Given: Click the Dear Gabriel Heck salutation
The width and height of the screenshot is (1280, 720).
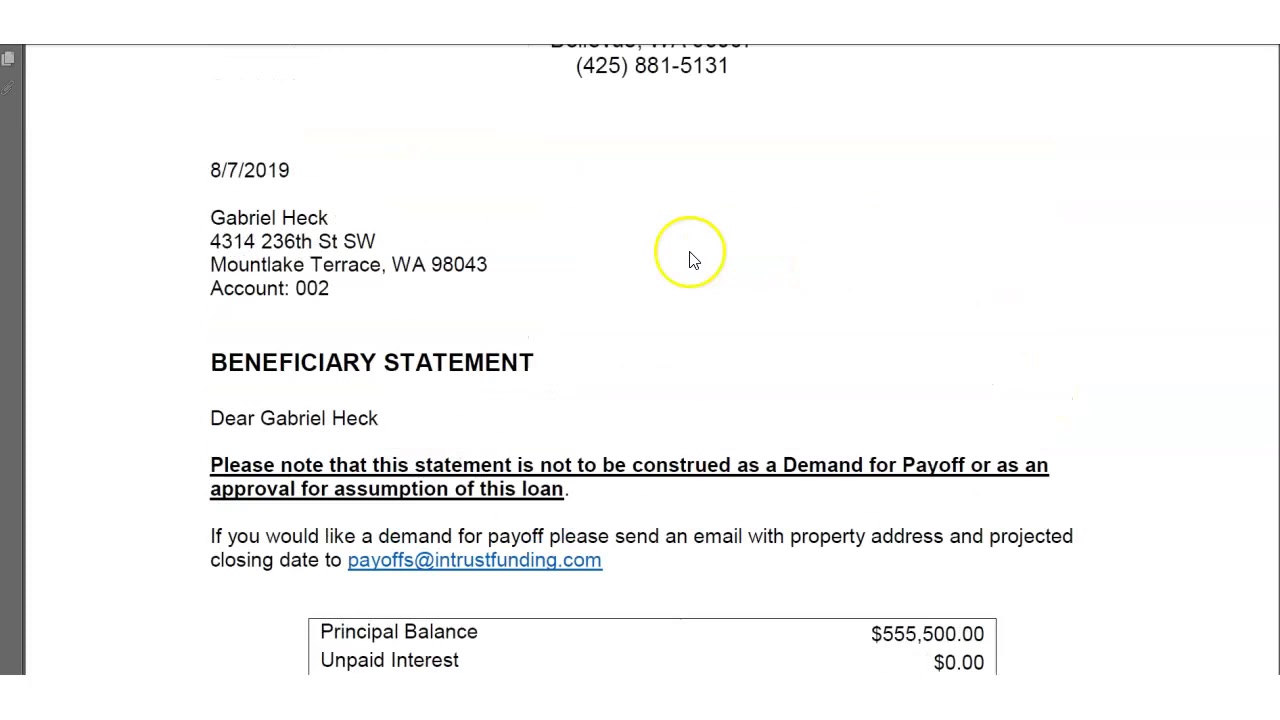Looking at the screenshot, I should click(294, 418).
